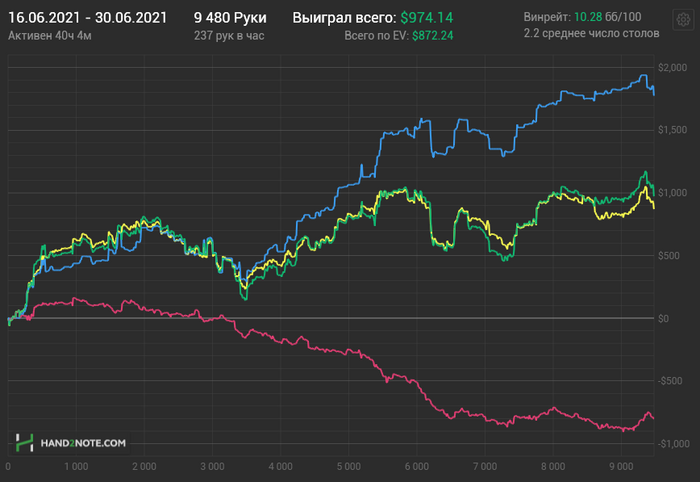
Task: Click the -$1,000 y-axis label
Action: coord(674,444)
